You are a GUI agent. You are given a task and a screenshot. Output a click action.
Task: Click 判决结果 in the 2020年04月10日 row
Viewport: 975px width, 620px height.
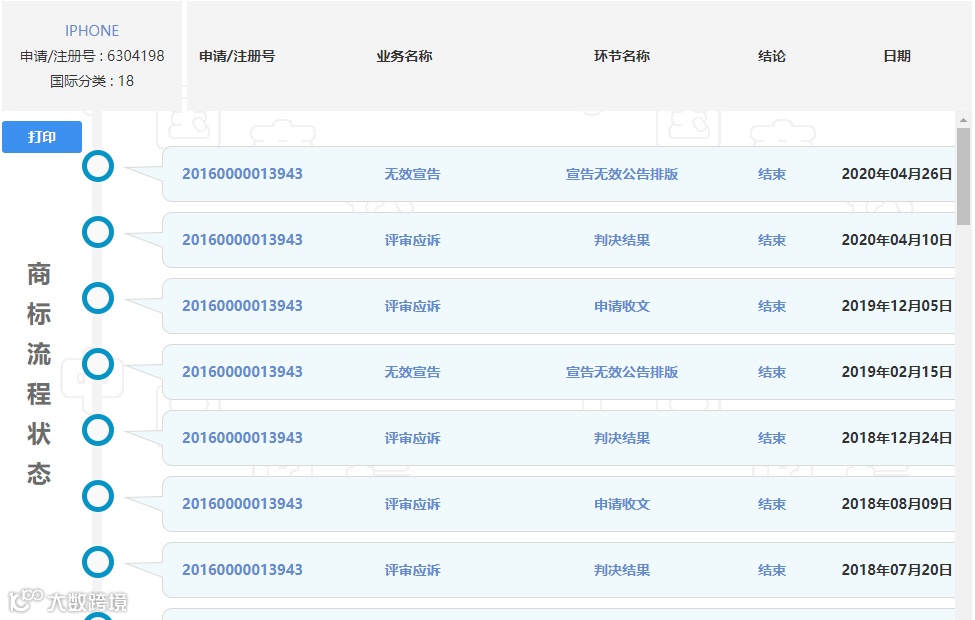click(622, 240)
